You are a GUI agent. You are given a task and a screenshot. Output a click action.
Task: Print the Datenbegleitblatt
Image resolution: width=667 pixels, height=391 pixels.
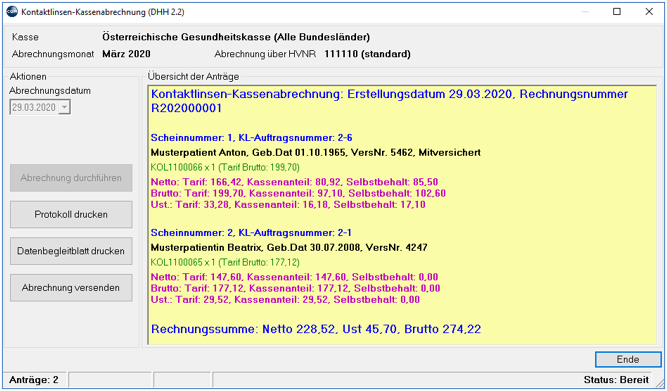point(71,251)
